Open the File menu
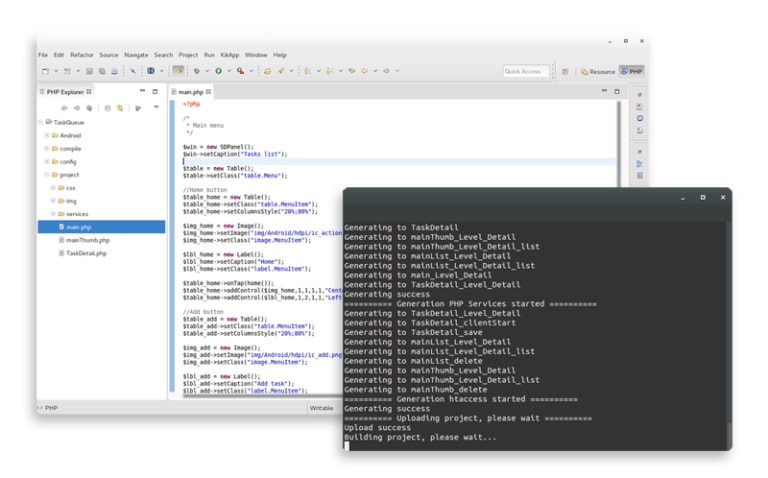This screenshot has height=478, width=768. click(43, 55)
